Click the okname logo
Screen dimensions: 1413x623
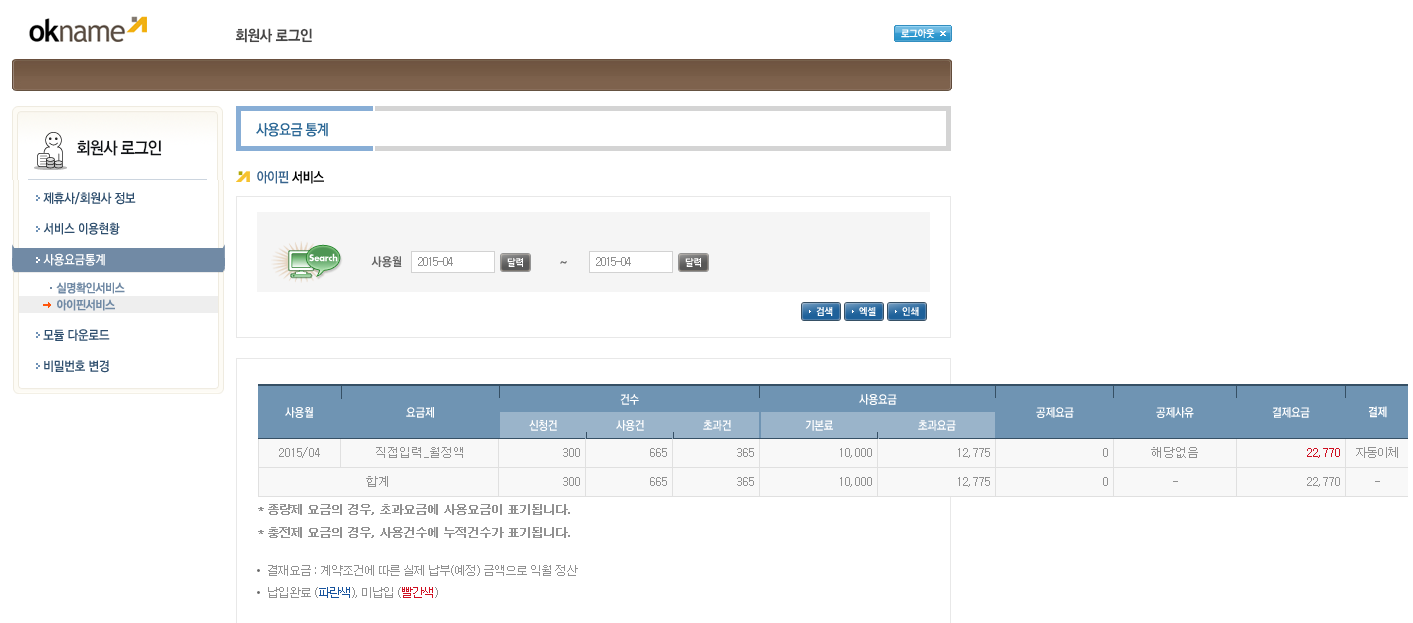click(x=88, y=30)
